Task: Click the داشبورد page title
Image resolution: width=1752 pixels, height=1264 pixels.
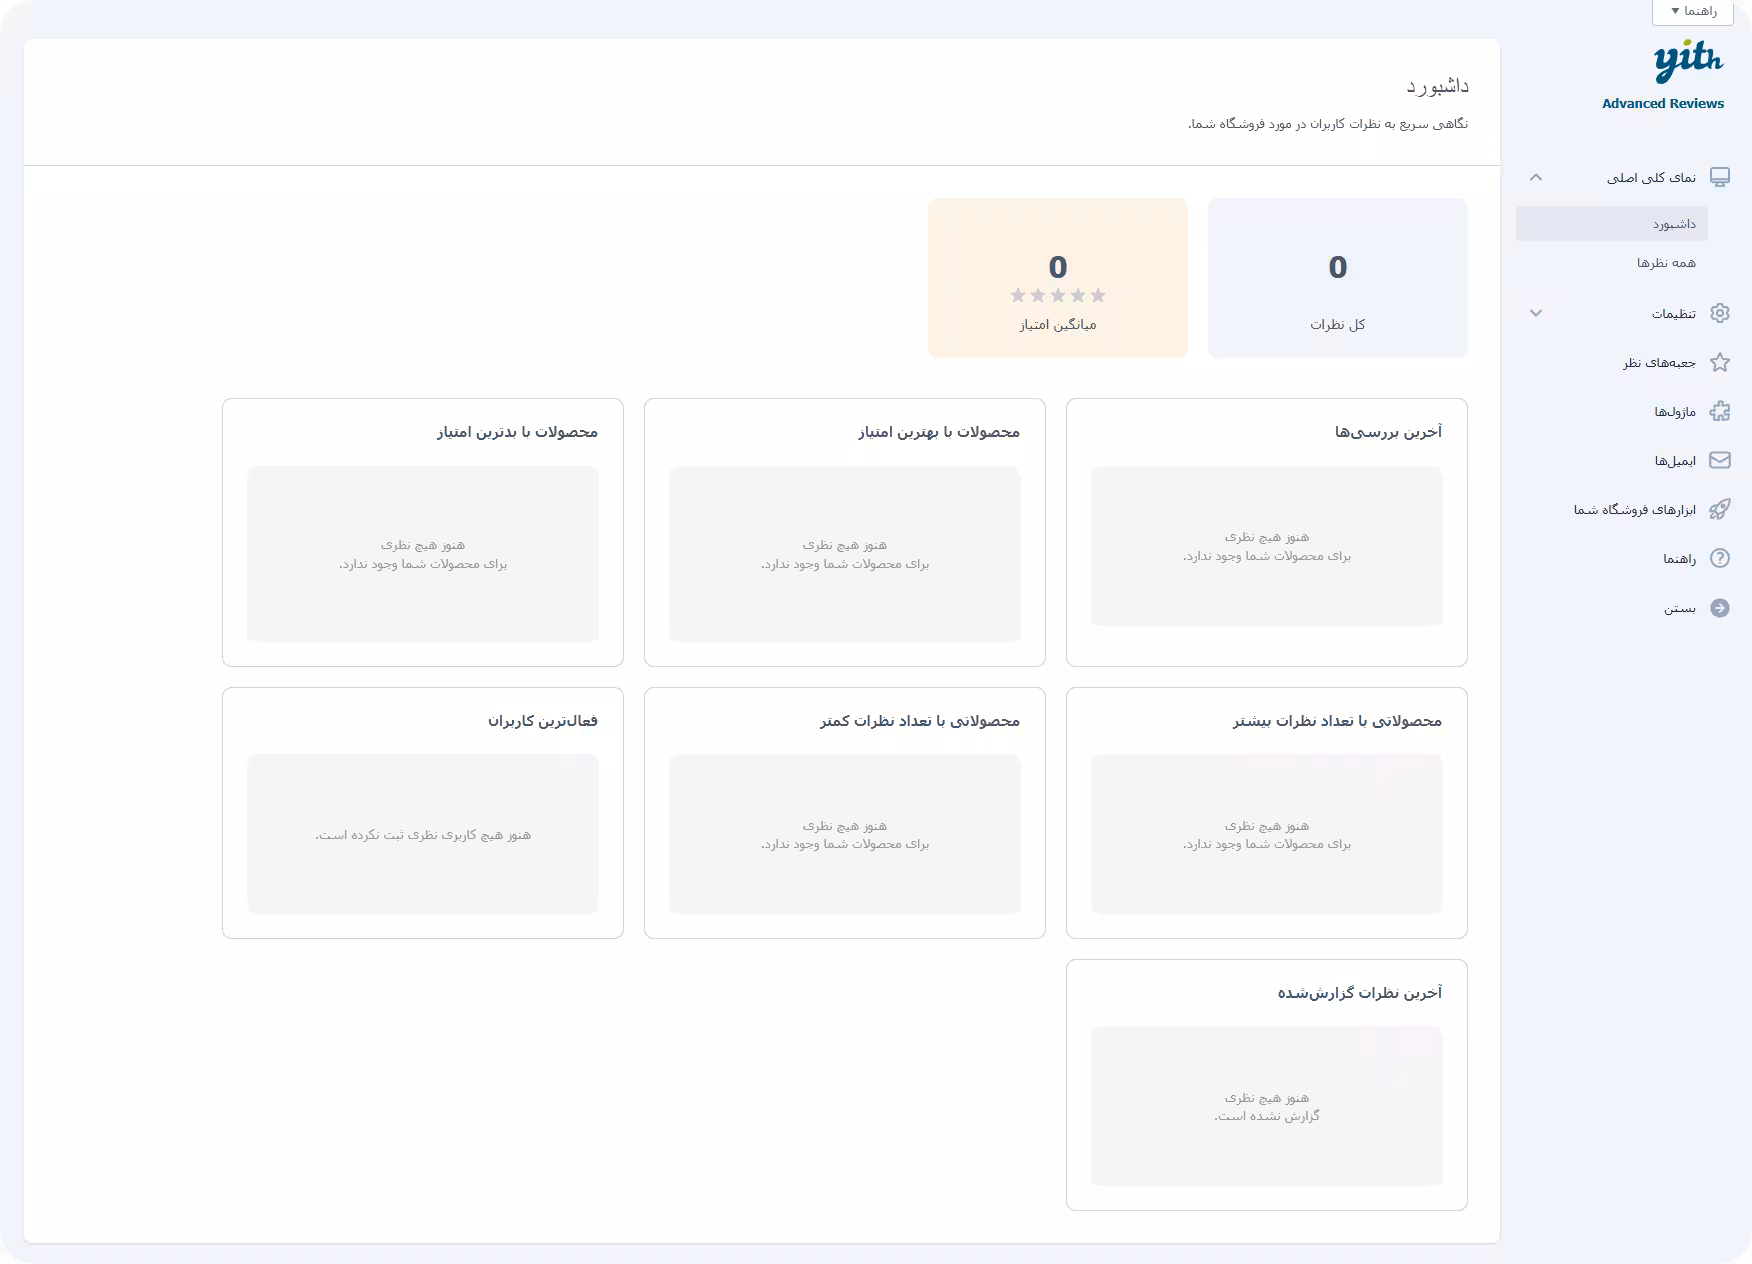Action: (x=1437, y=86)
